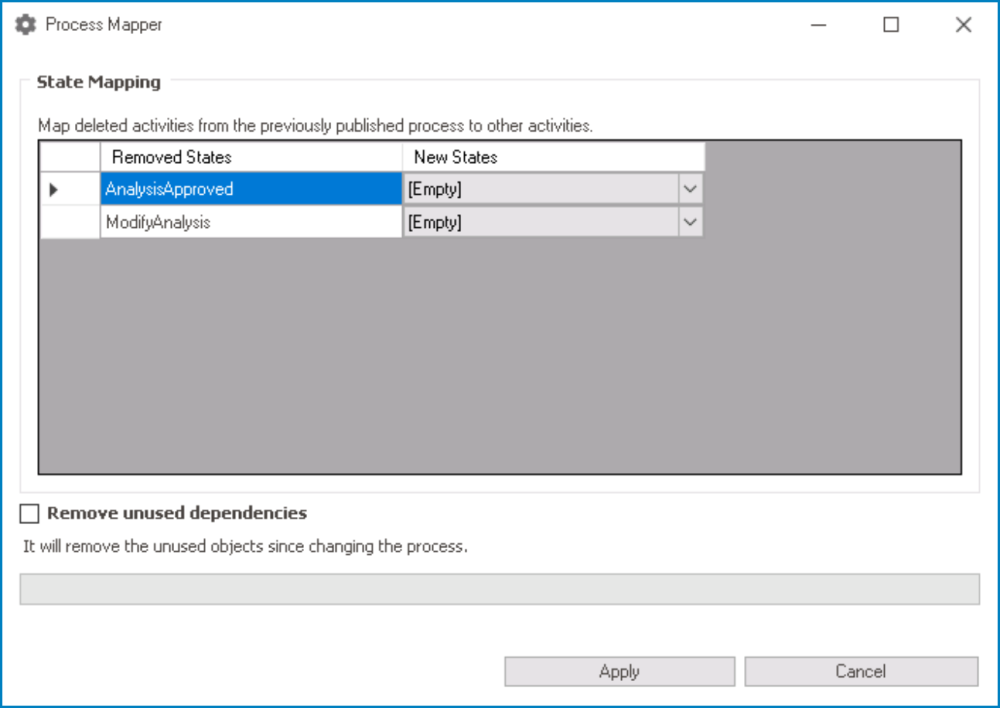Click the row pointer arrow for AnalysisApproved
The height and width of the screenshot is (708, 1000).
point(54,189)
